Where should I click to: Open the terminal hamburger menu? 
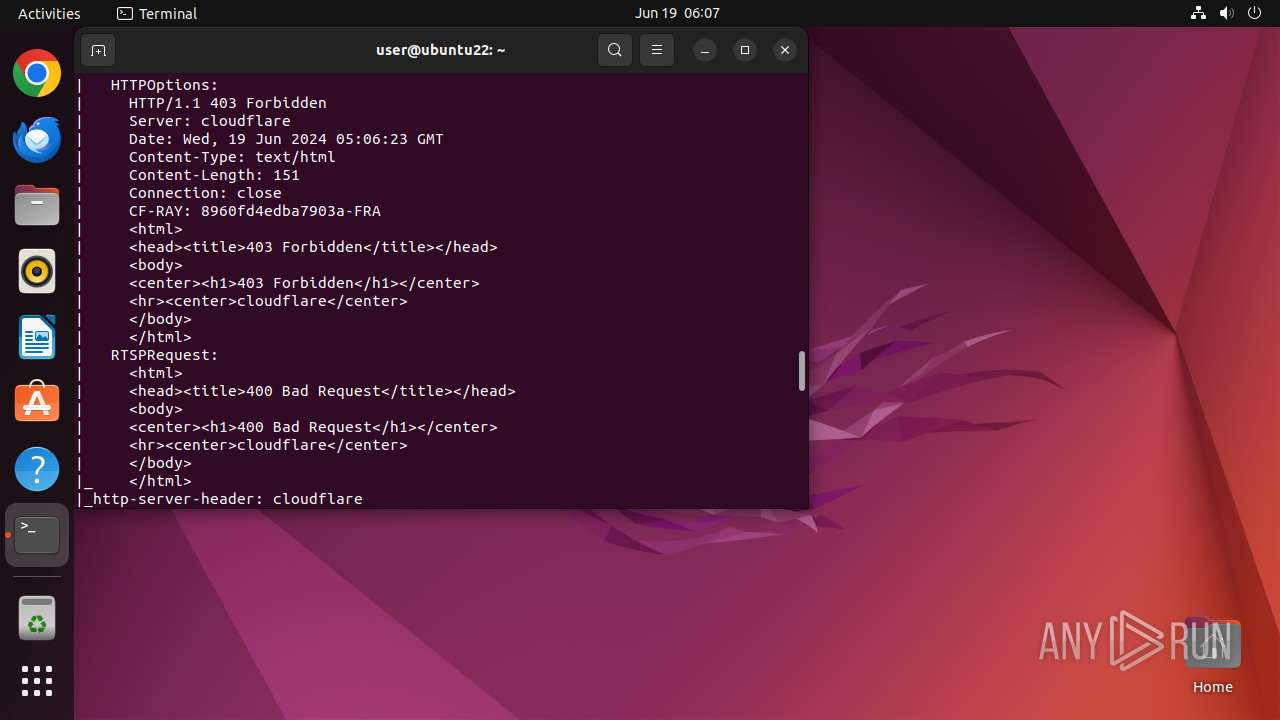(657, 50)
